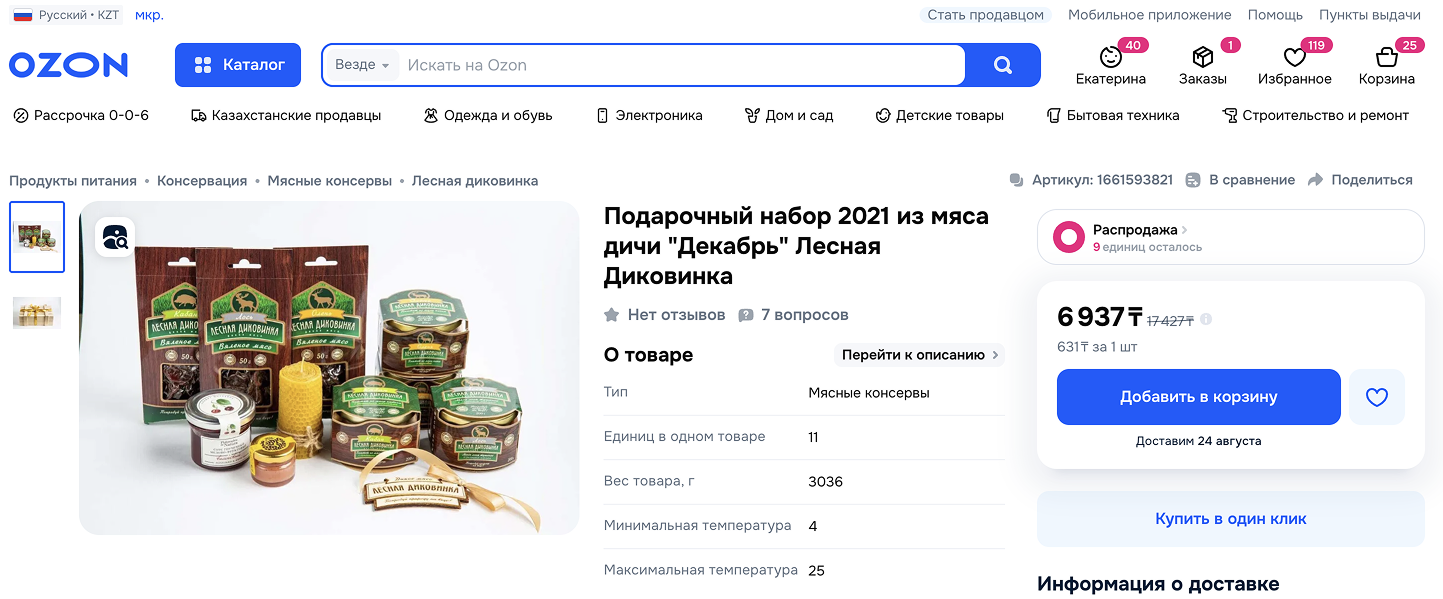
Task: Open Строительство и ремонт category
Action: click(1315, 116)
